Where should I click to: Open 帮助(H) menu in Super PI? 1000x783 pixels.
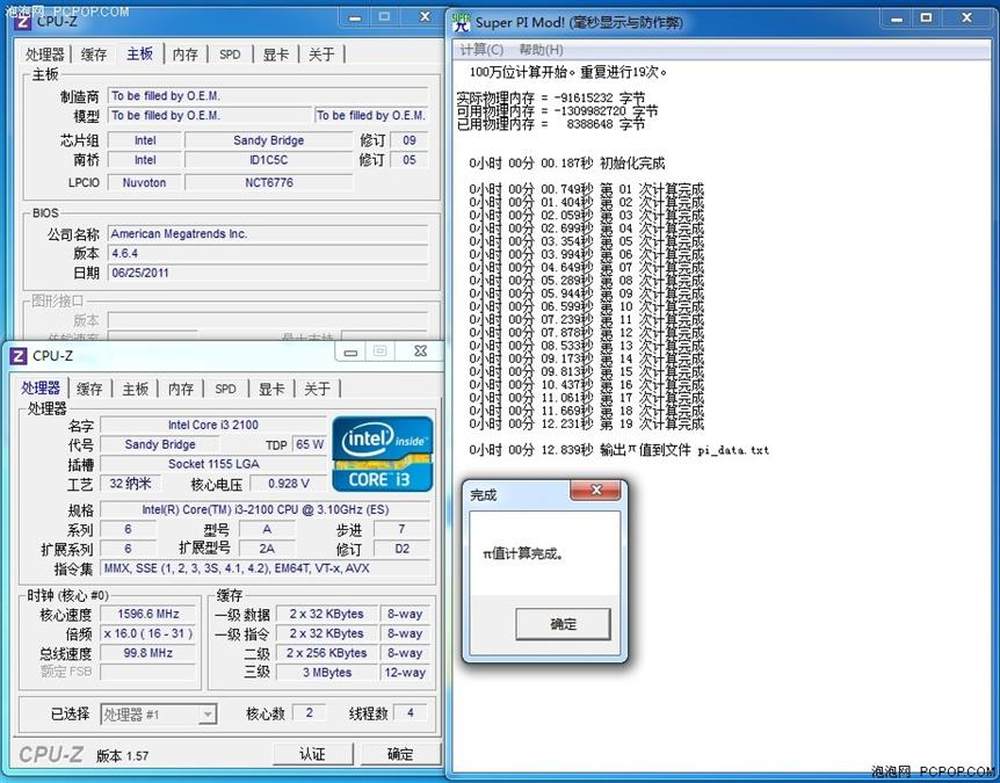(x=541, y=50)
